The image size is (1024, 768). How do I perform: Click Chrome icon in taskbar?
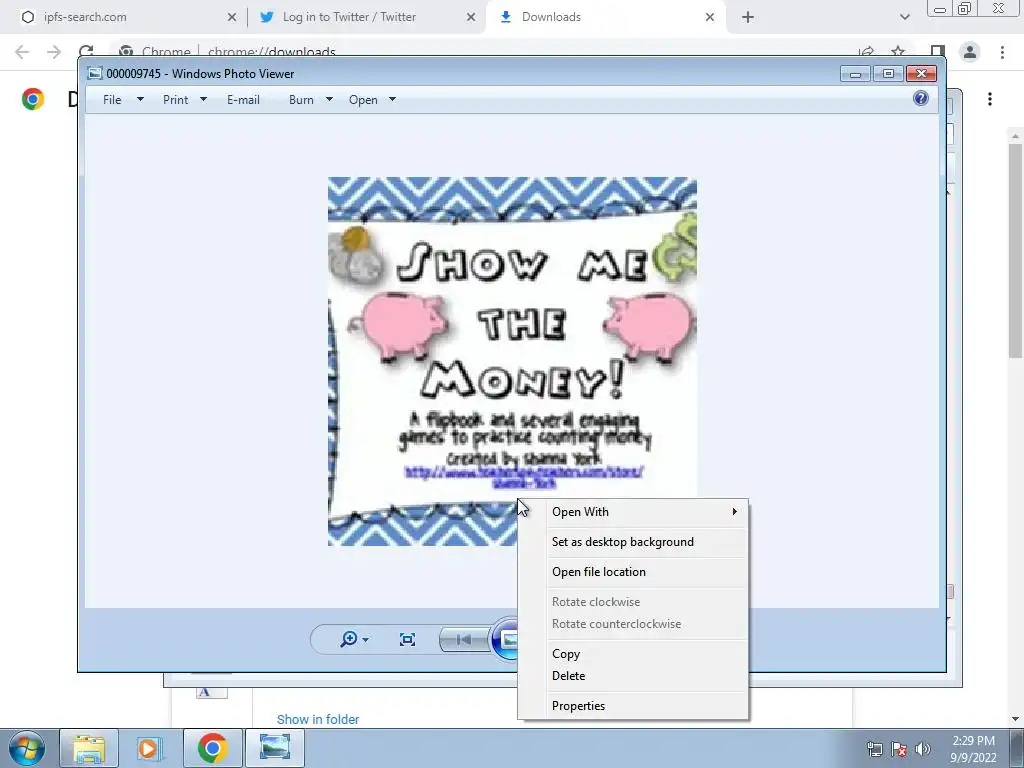212,748
